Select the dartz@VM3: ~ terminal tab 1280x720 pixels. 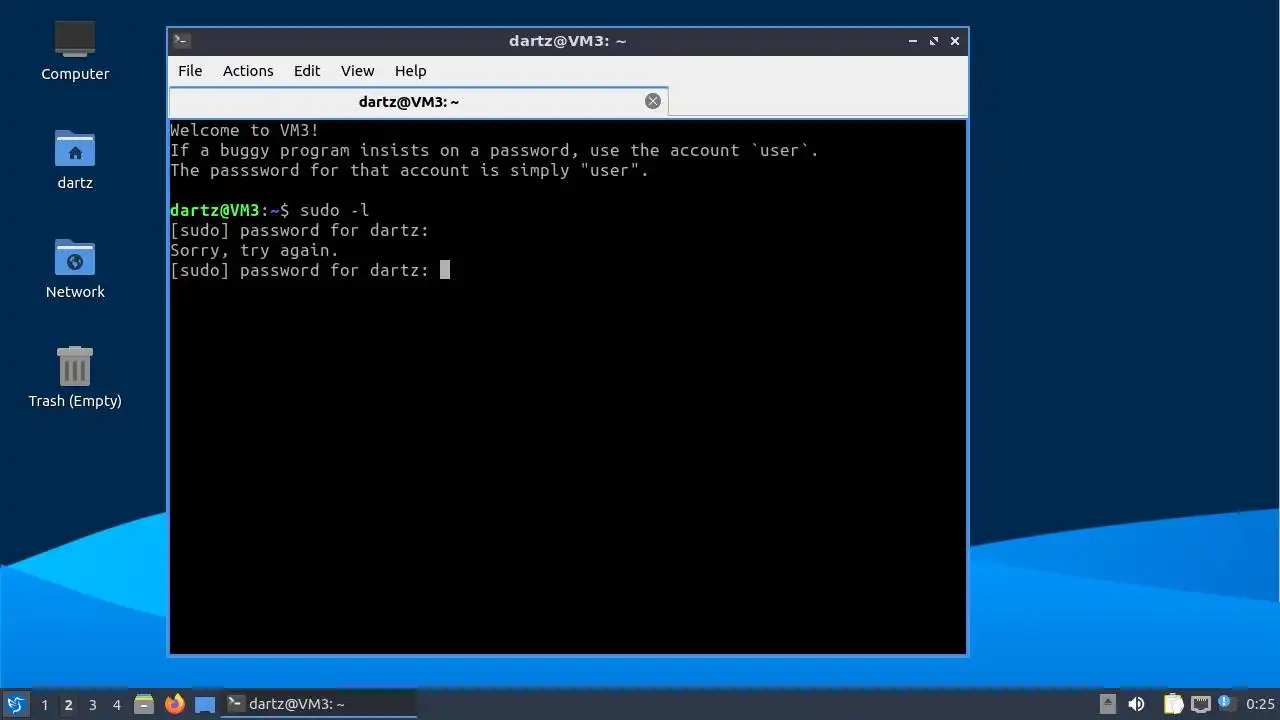click(x=418, y=101)
